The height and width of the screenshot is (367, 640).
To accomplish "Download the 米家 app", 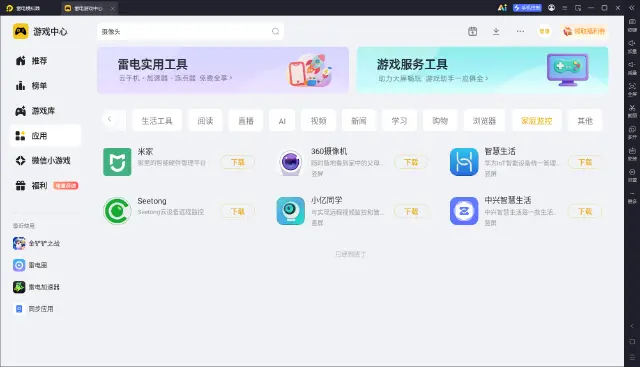I will click(x=238, y=162).
